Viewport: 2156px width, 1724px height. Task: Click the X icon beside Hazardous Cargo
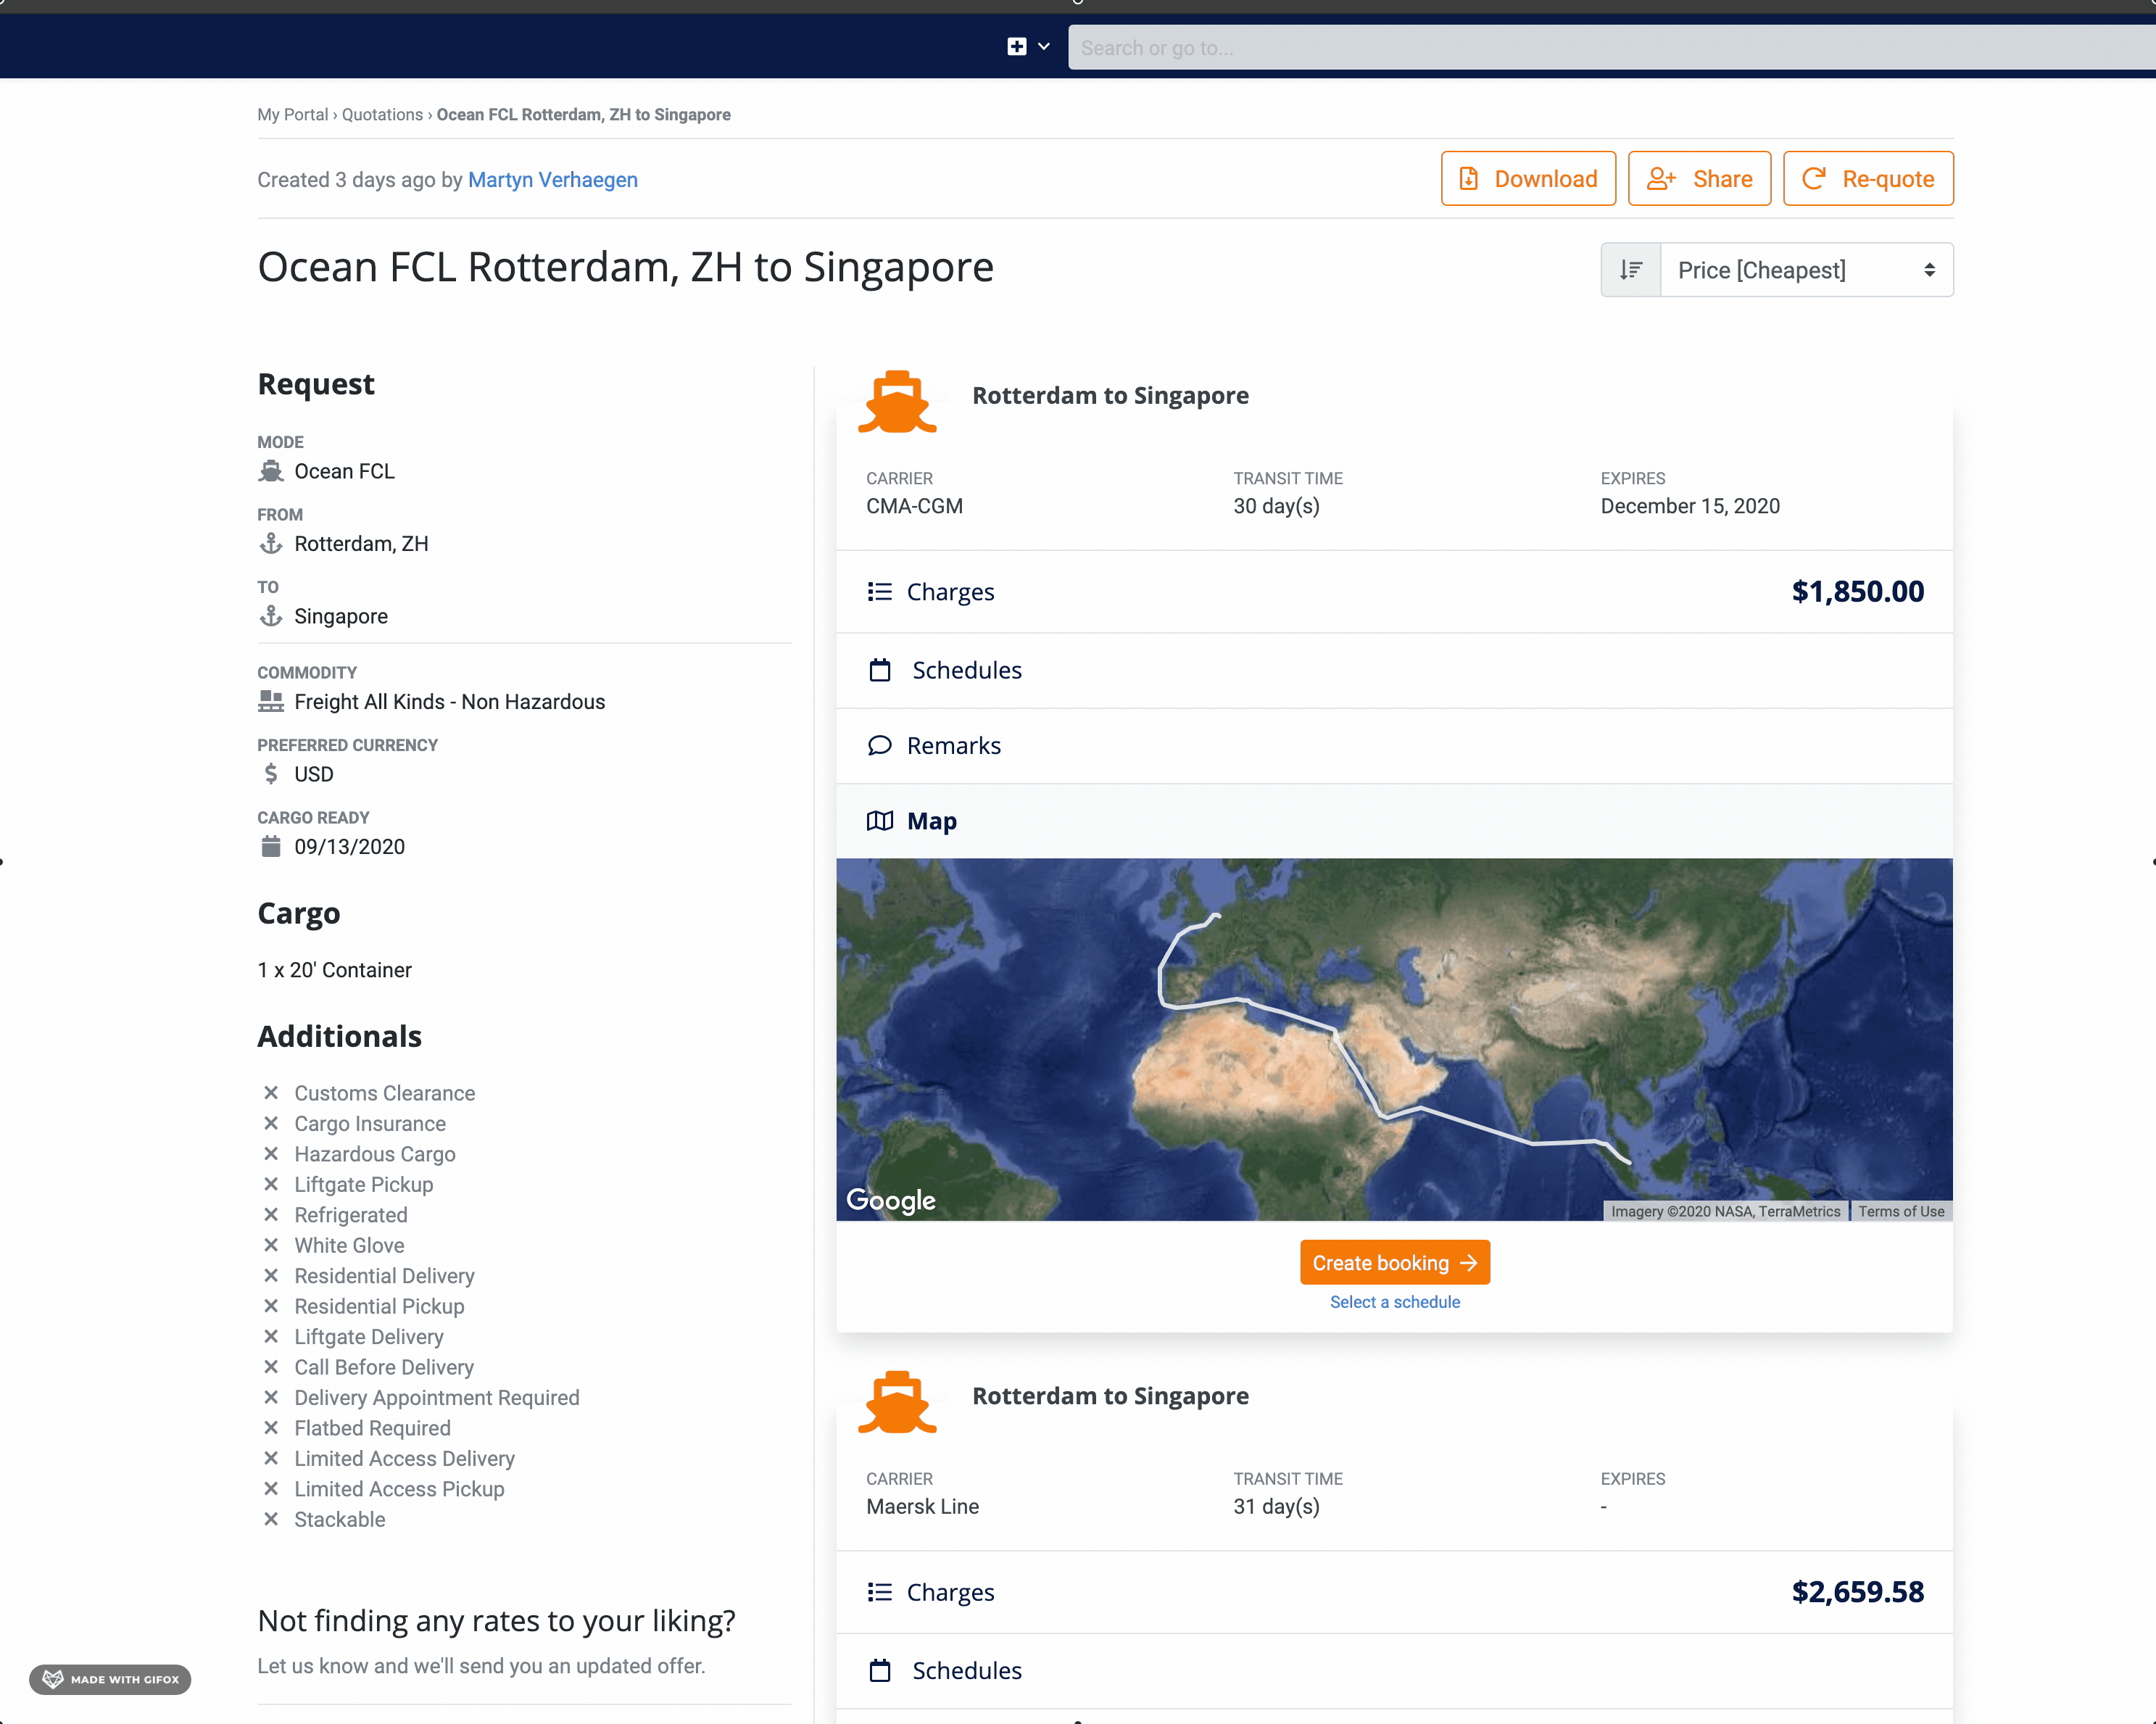coord(270,1154)
